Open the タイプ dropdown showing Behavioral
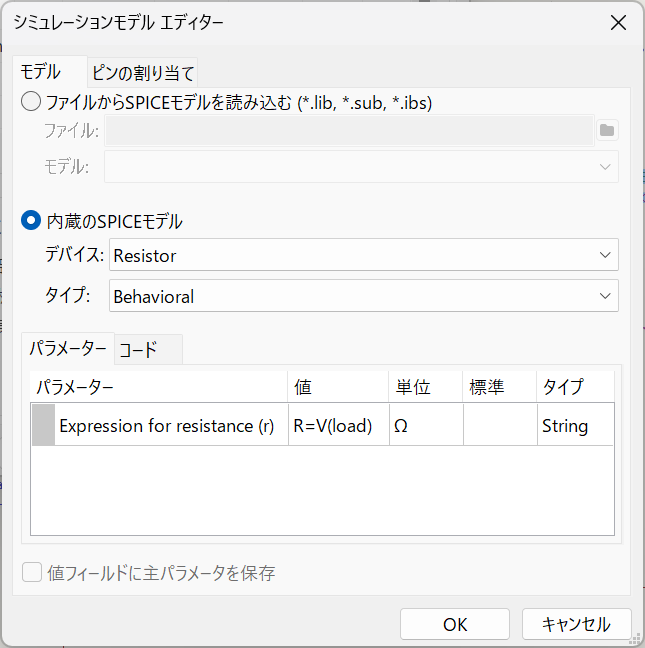The width and height of the screenshot is (645, 648). [x=364, y=295]
